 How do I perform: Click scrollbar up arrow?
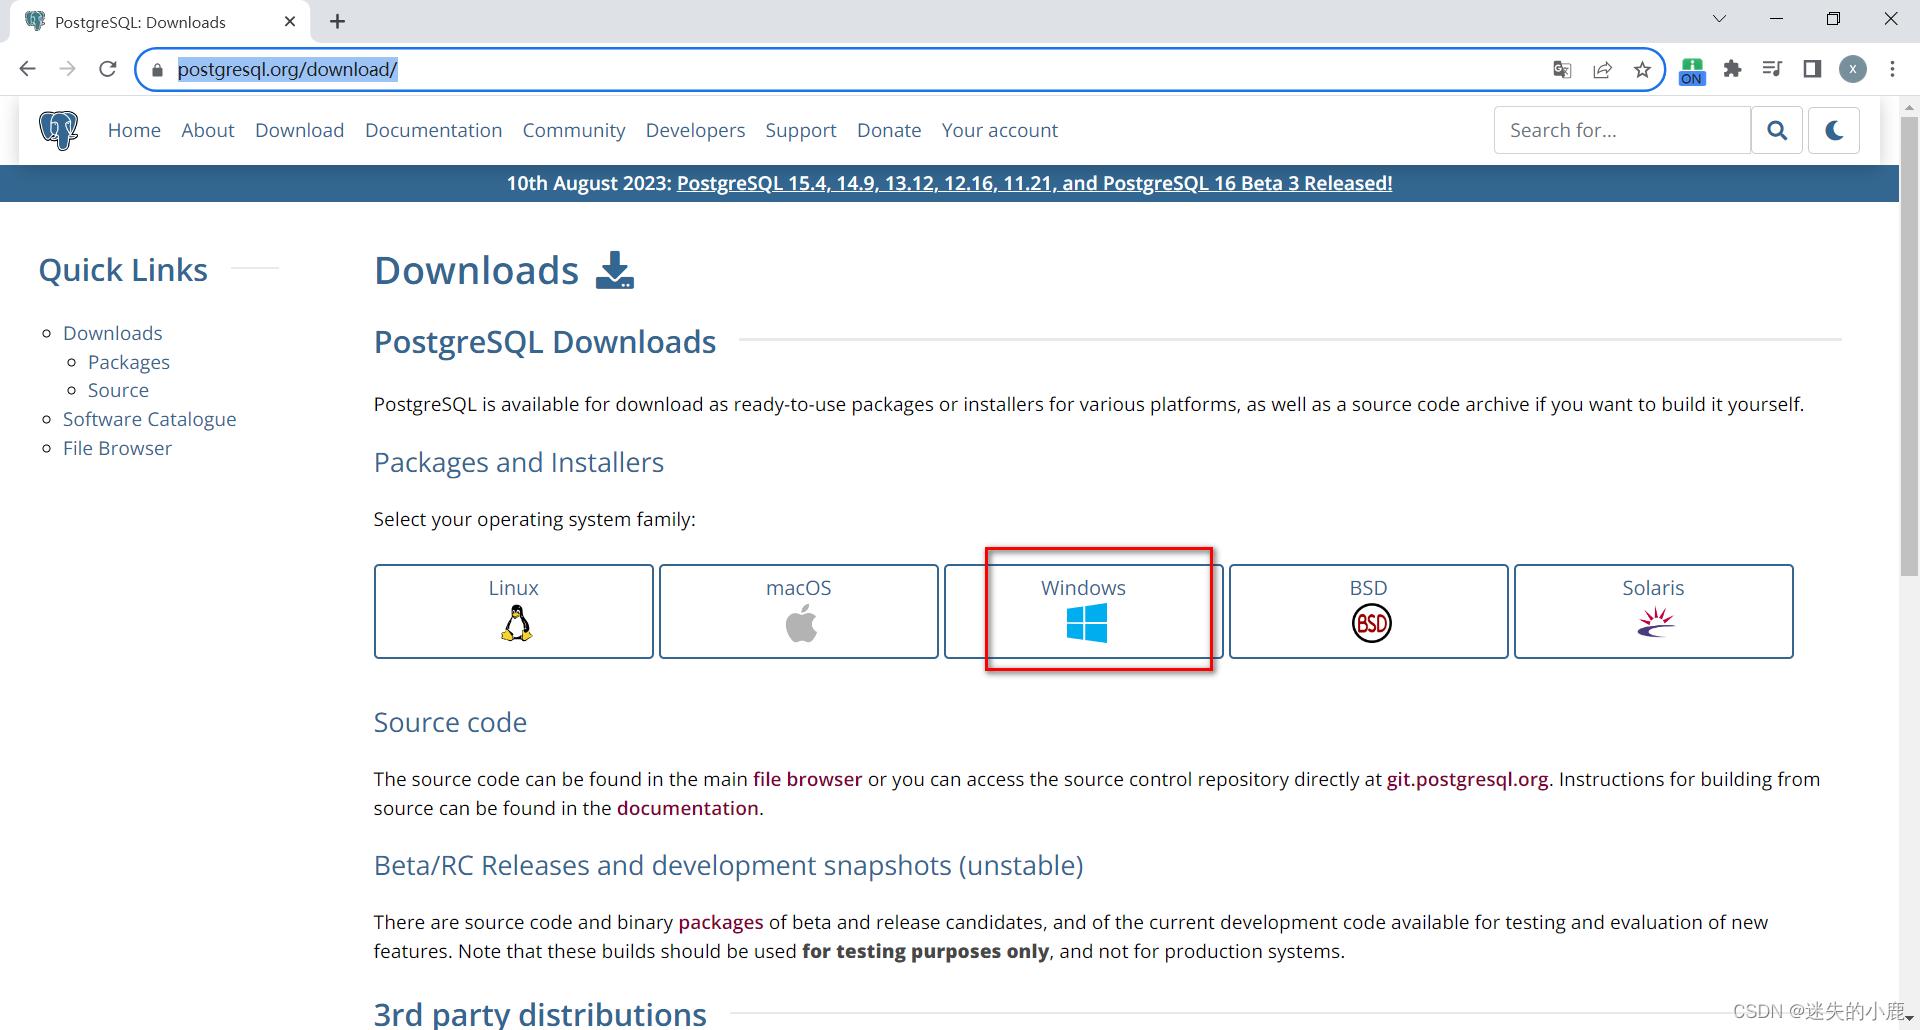[1909, 106]
